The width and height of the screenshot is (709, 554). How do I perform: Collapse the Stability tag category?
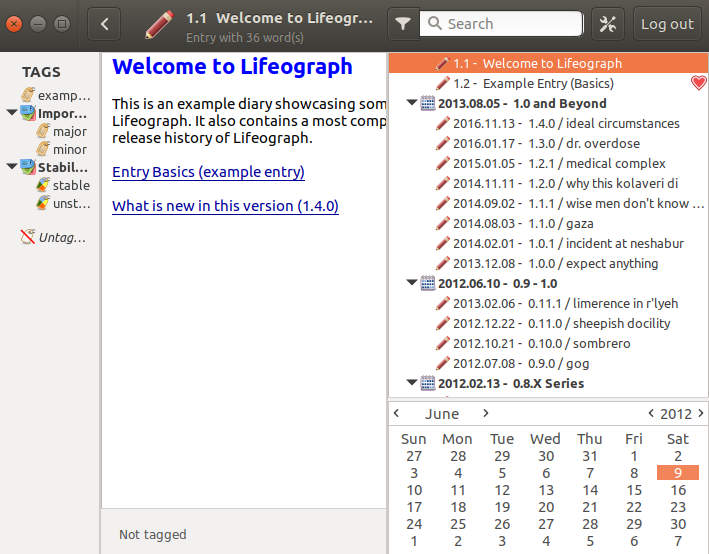[12, 166]
